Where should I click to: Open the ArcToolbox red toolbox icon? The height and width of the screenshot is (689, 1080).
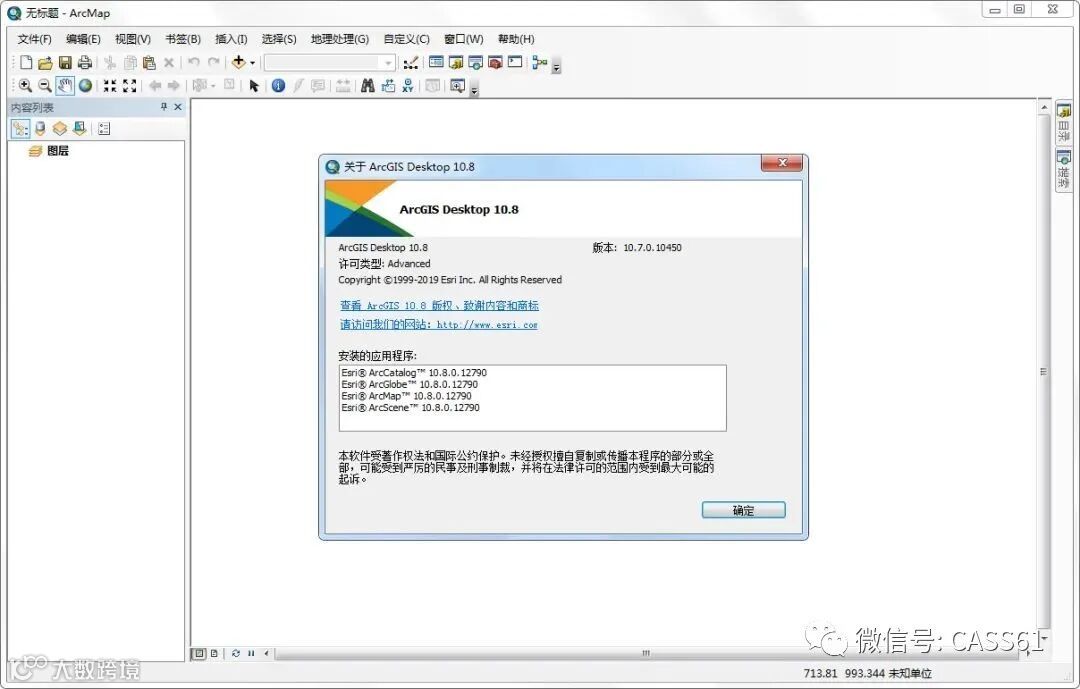tap(495, 63)
